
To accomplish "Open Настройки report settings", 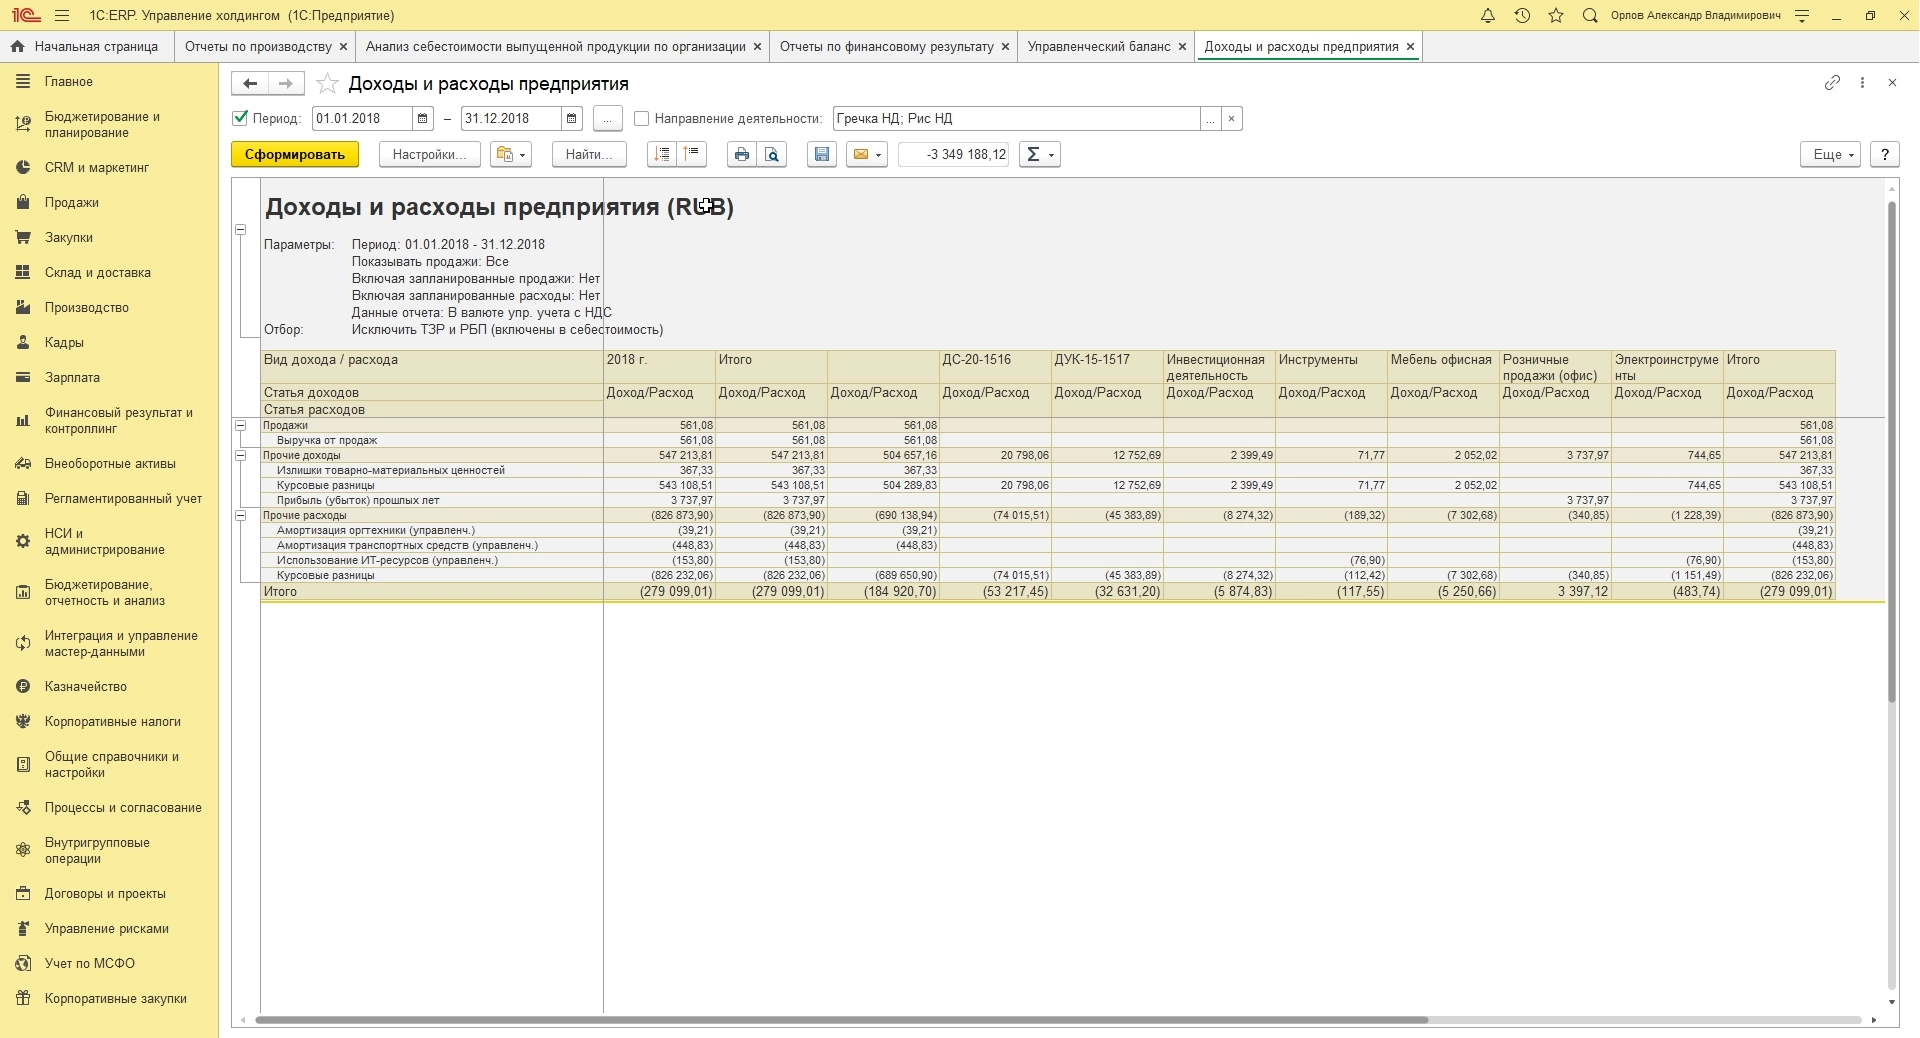I will pos(429,155).
